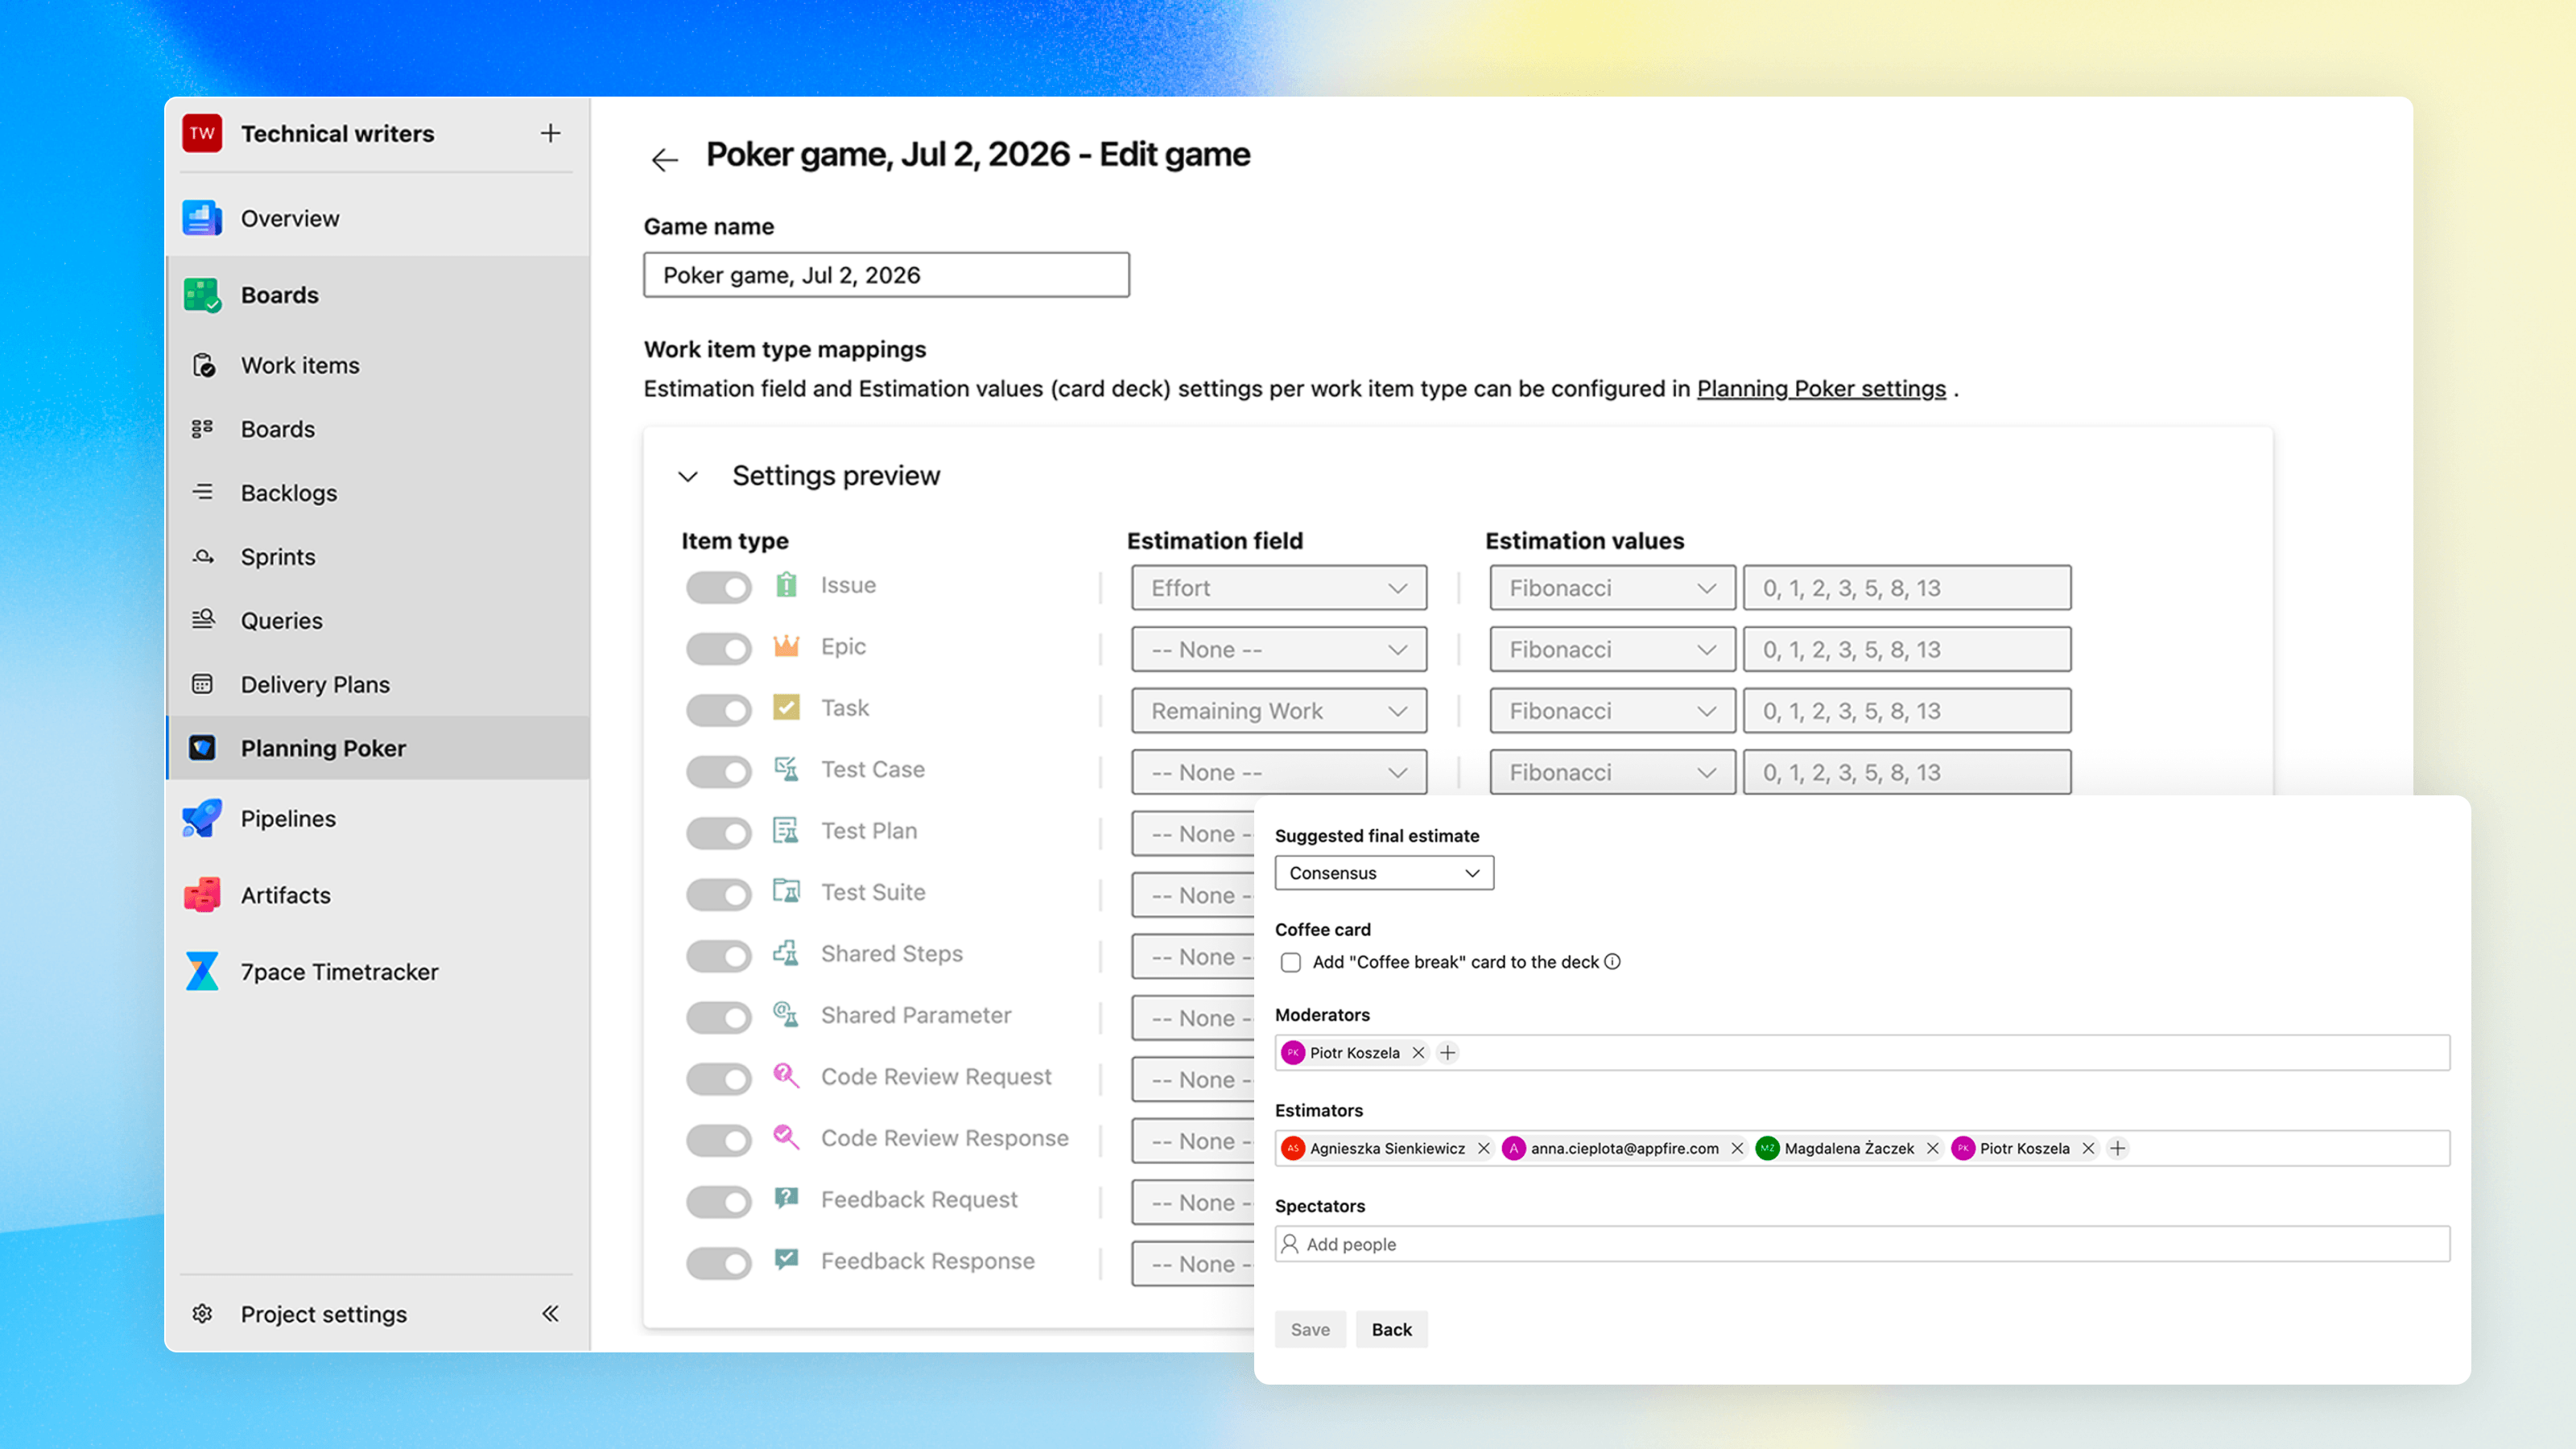Remove Piotr Koszela from Estimators

(2088, 1148)
